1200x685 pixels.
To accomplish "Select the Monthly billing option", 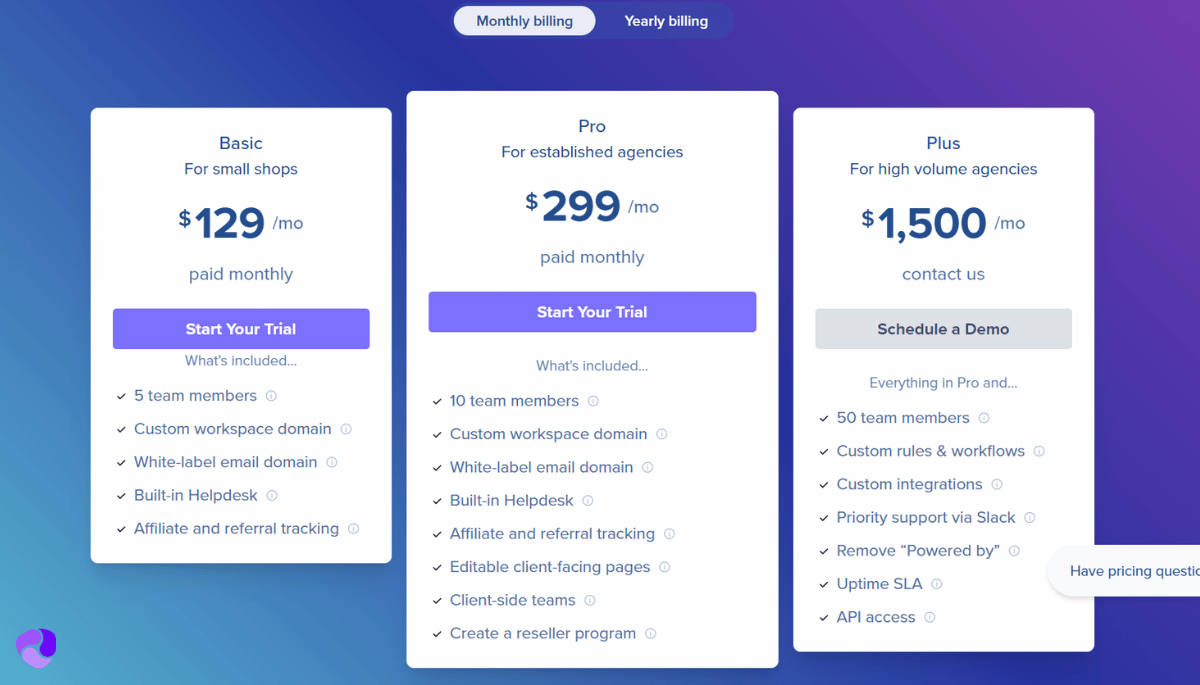I will point(524,20).
